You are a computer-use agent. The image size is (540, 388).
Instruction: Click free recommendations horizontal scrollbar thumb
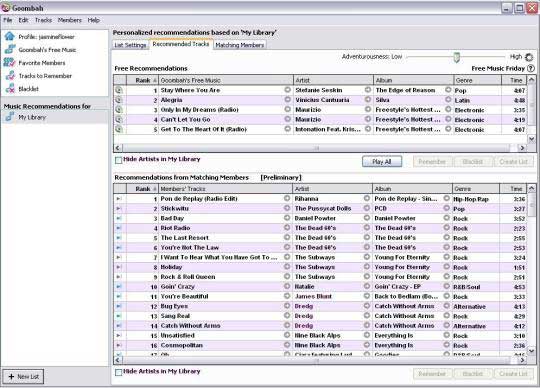[x=316, y=148]
